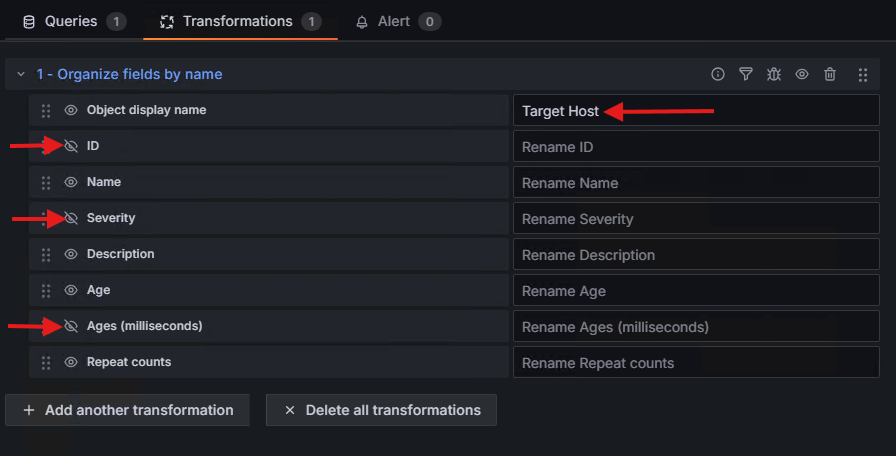Grab the transformation row drag handle

pos(863,74)
